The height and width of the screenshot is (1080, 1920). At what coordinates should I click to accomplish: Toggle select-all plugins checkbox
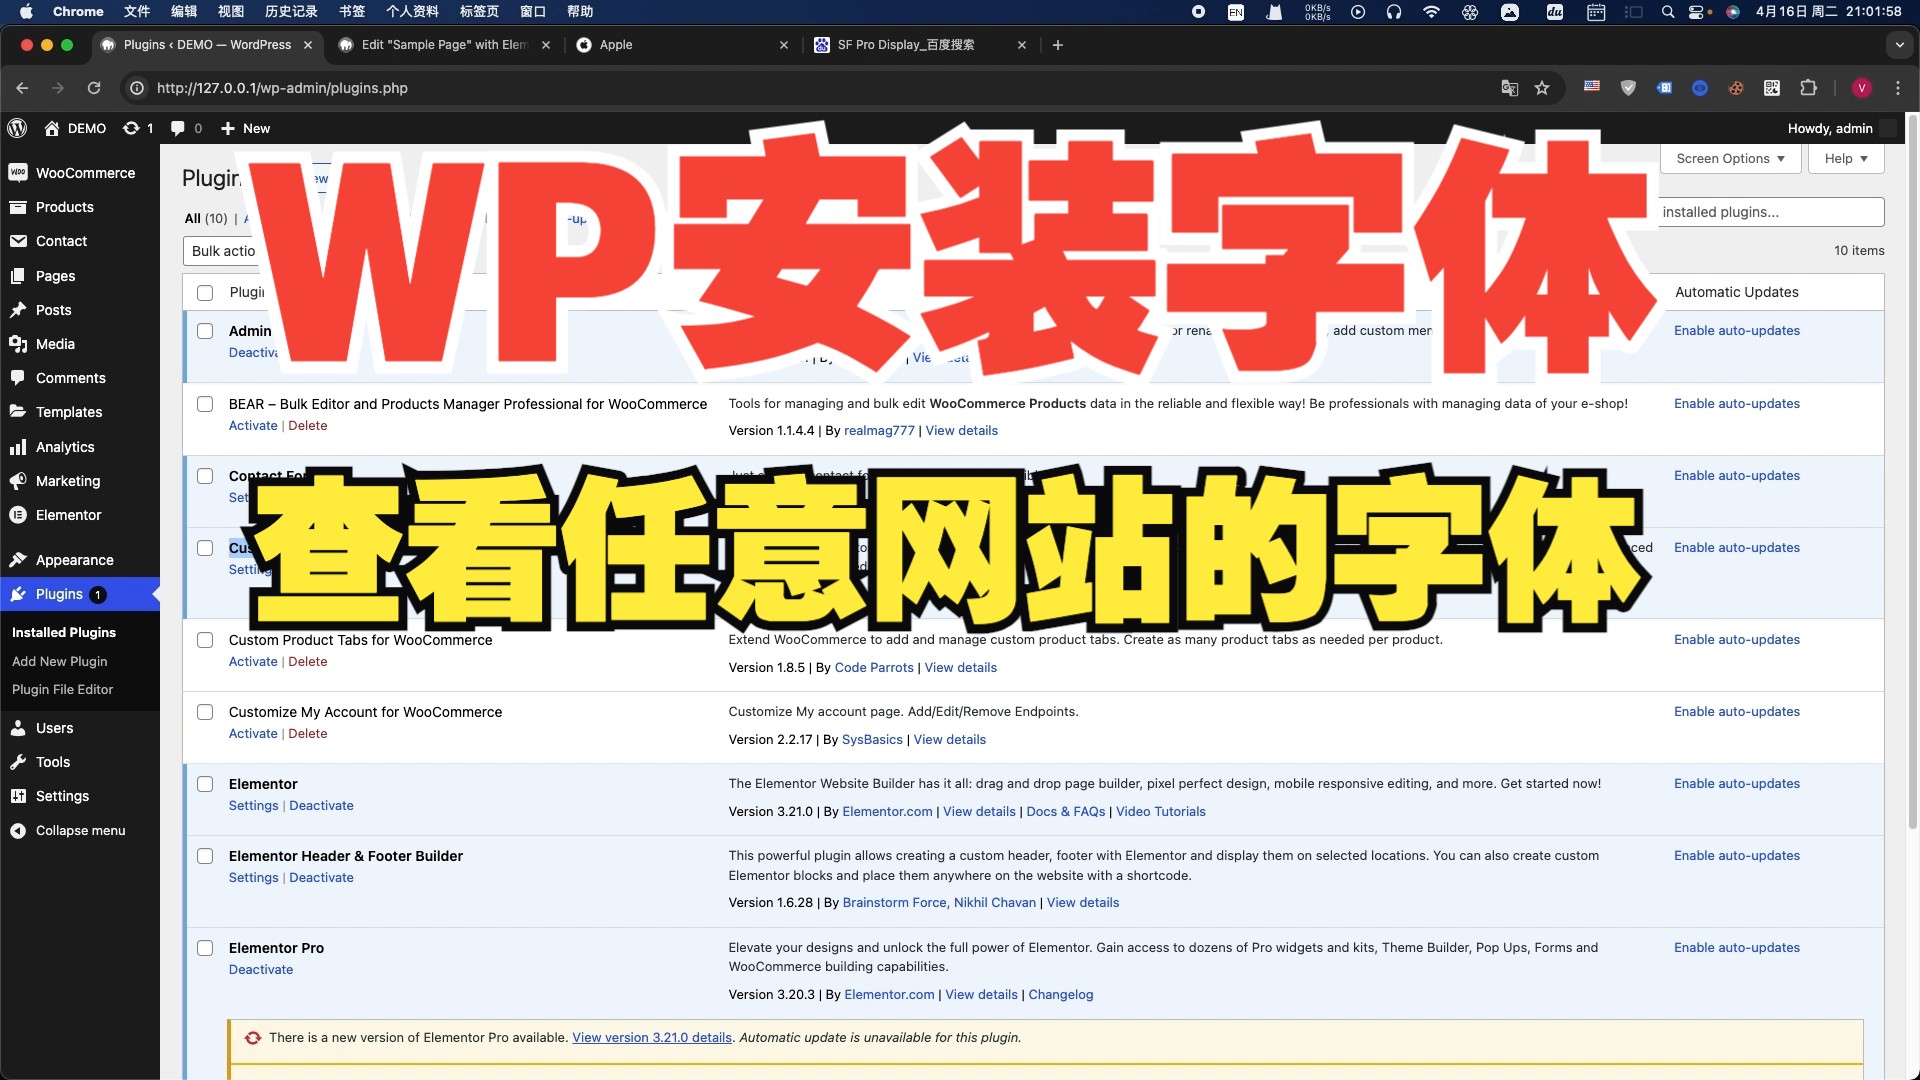[x=205, y=293]
